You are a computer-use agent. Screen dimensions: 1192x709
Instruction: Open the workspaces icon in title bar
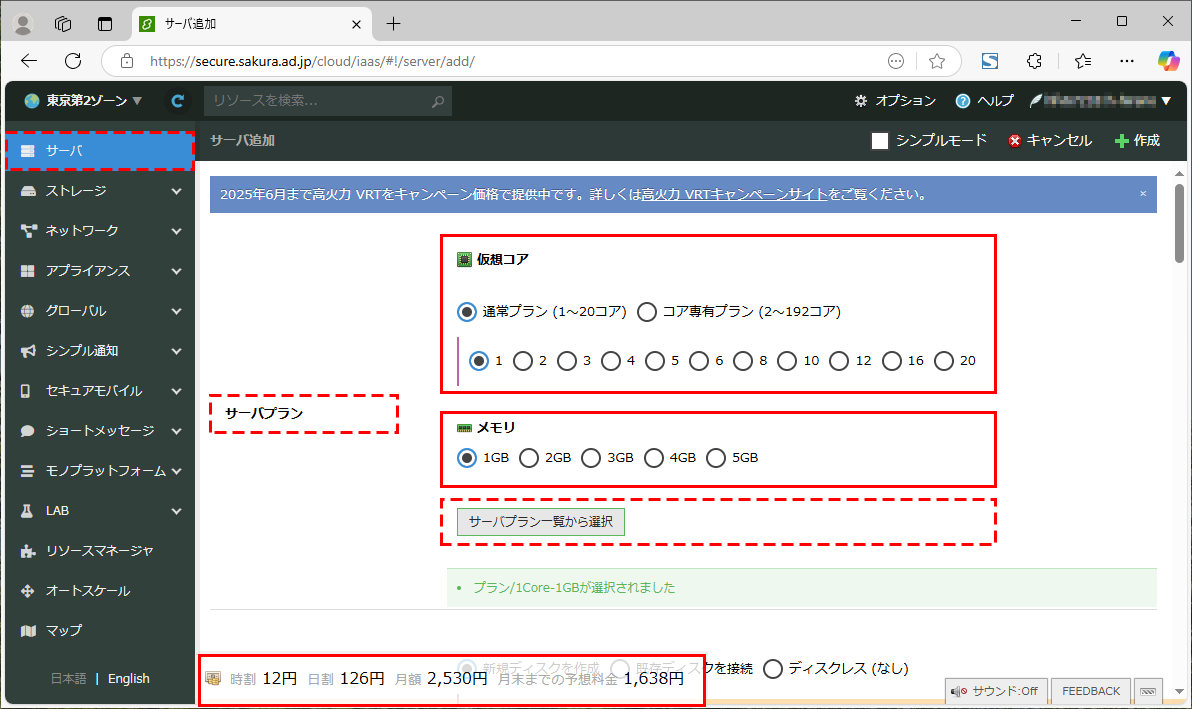(63, 24)
